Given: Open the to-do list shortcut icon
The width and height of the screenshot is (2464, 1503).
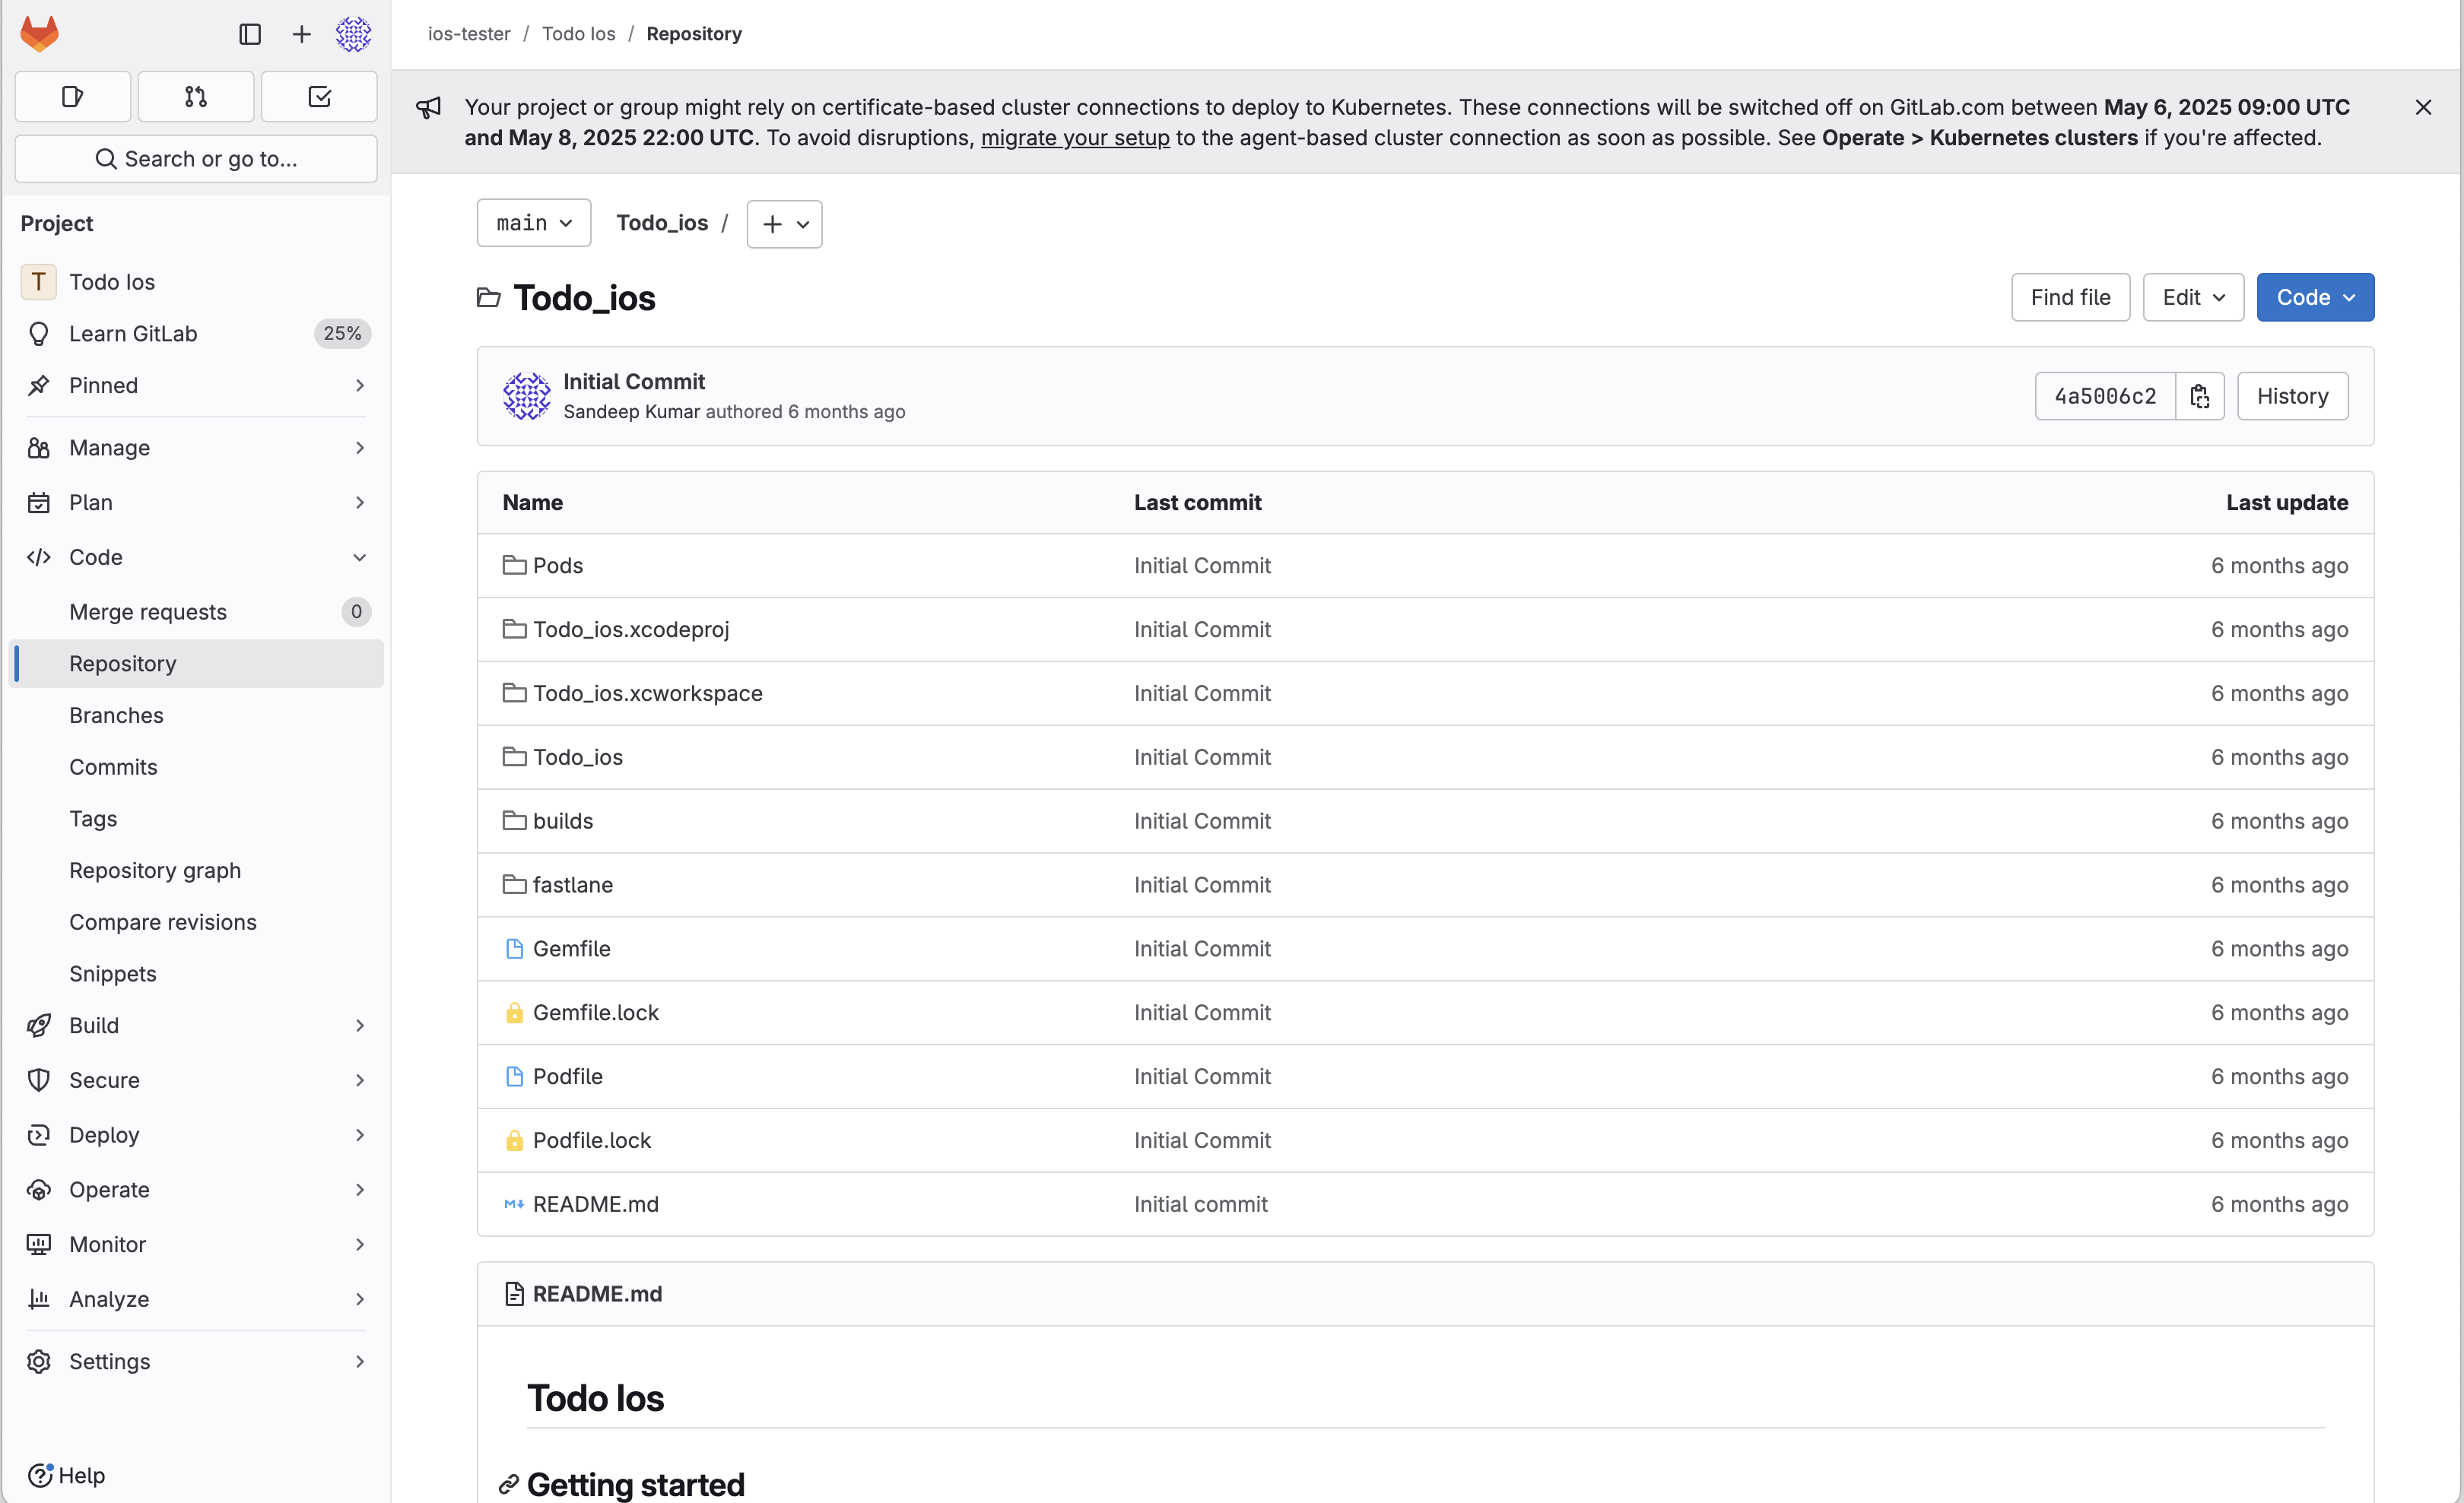Looking at the screenshot, I should tap(319, 97).
